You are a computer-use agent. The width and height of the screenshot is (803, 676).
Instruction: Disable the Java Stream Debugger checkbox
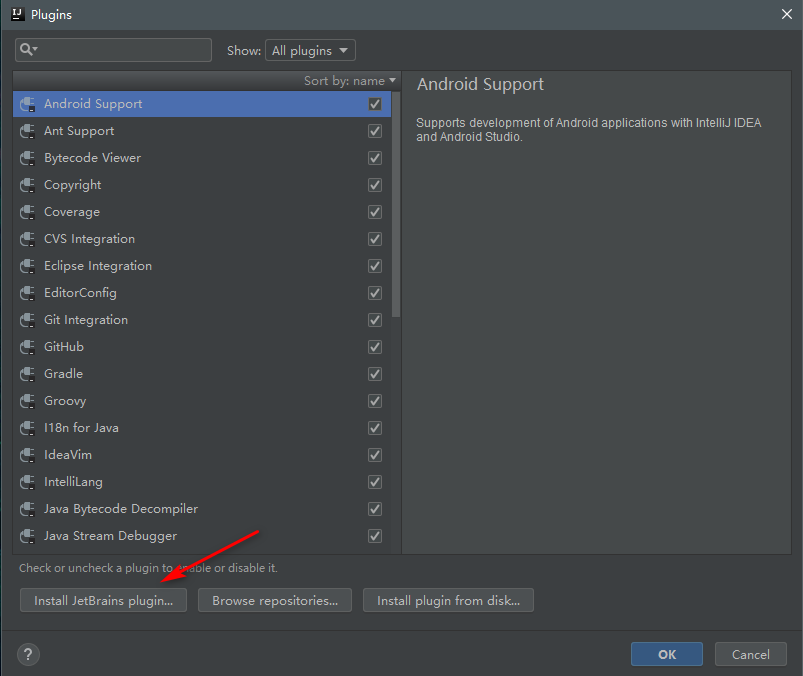coord(375,536)
